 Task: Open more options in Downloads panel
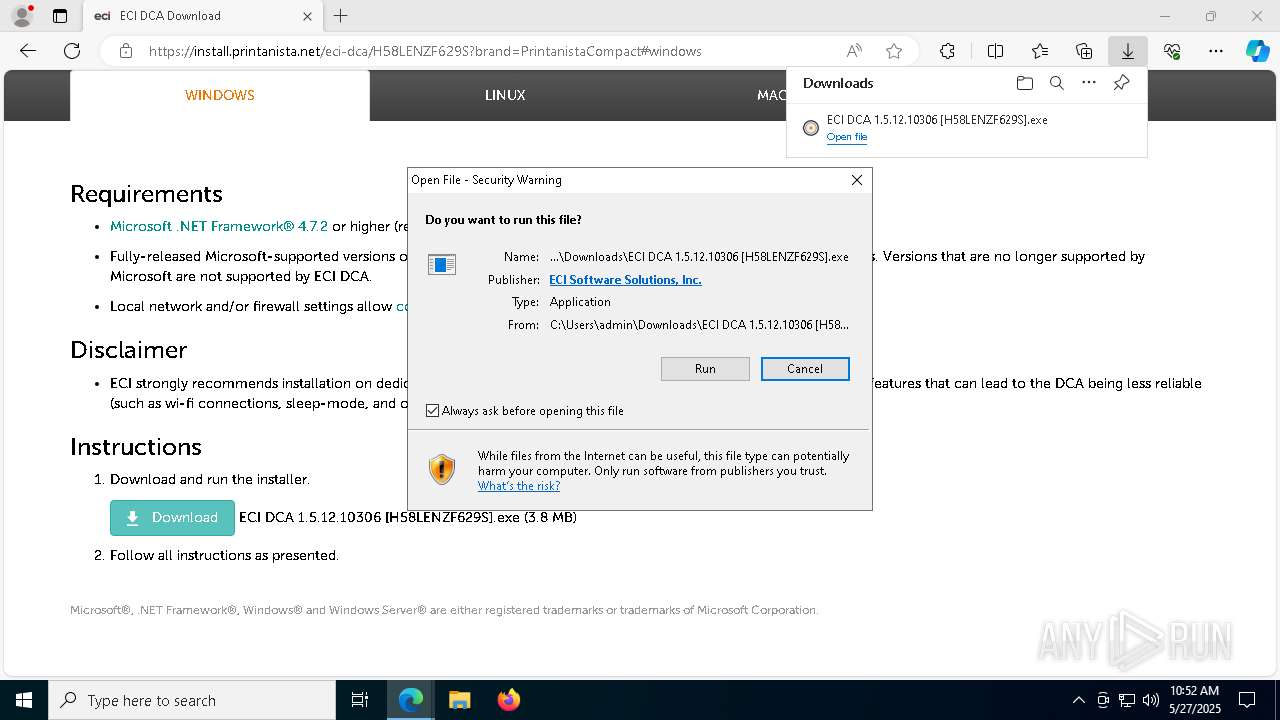point(1089,83)
